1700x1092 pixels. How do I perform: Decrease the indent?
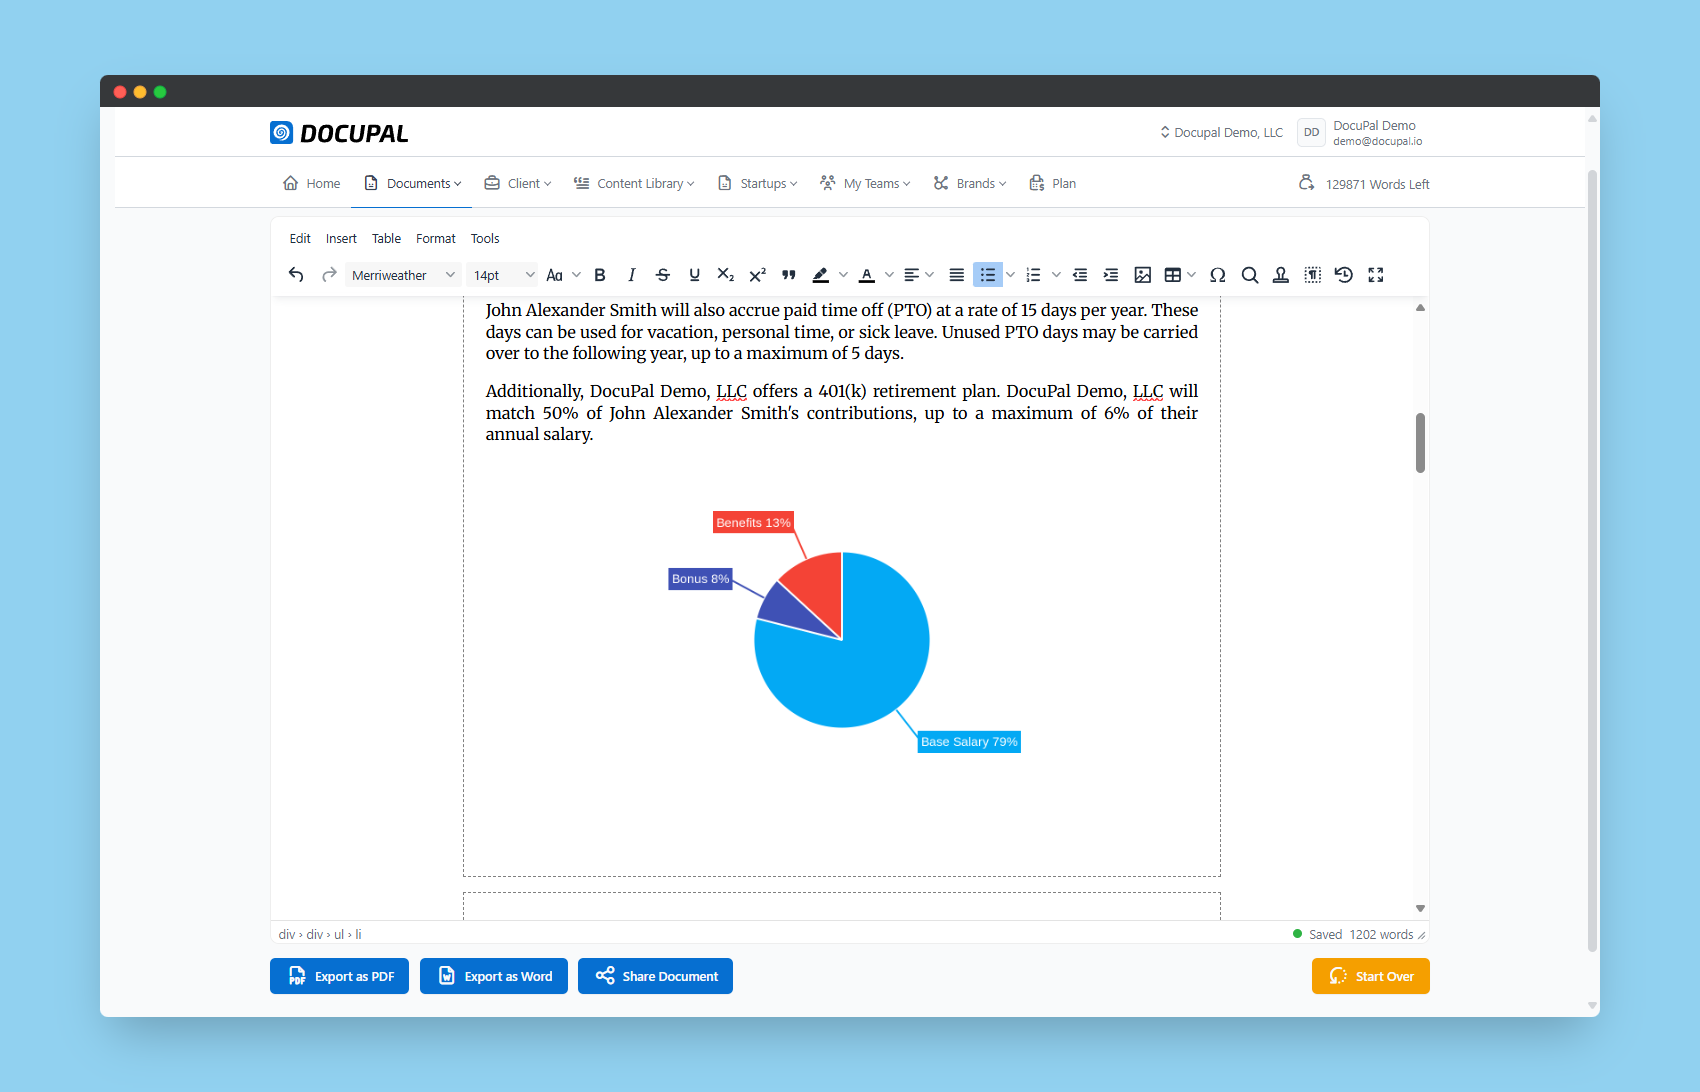(1080, 275)
